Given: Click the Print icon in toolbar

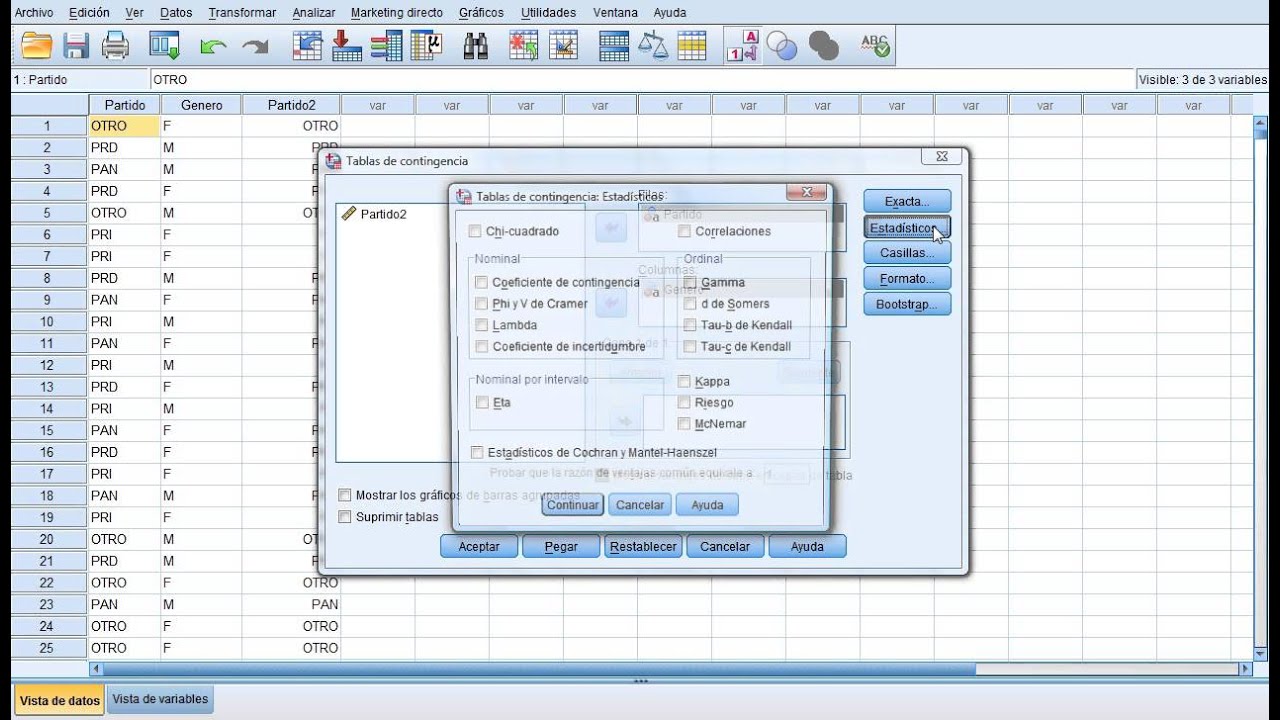Looking at the screenshot, I should 116,46.
